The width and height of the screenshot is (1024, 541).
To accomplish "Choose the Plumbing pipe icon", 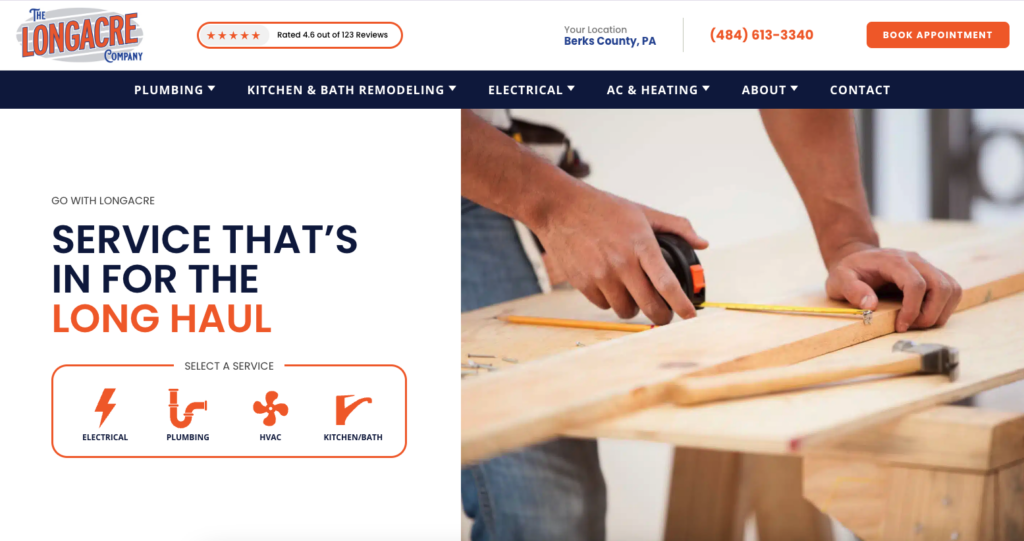I will tap(187, 408).
